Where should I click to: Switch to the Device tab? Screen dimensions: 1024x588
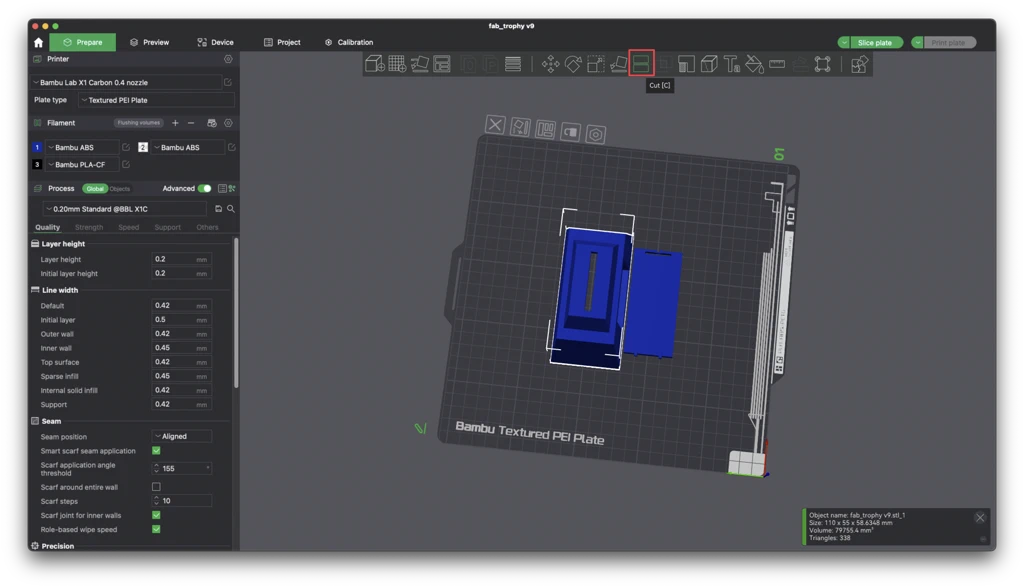pos(216,42)
